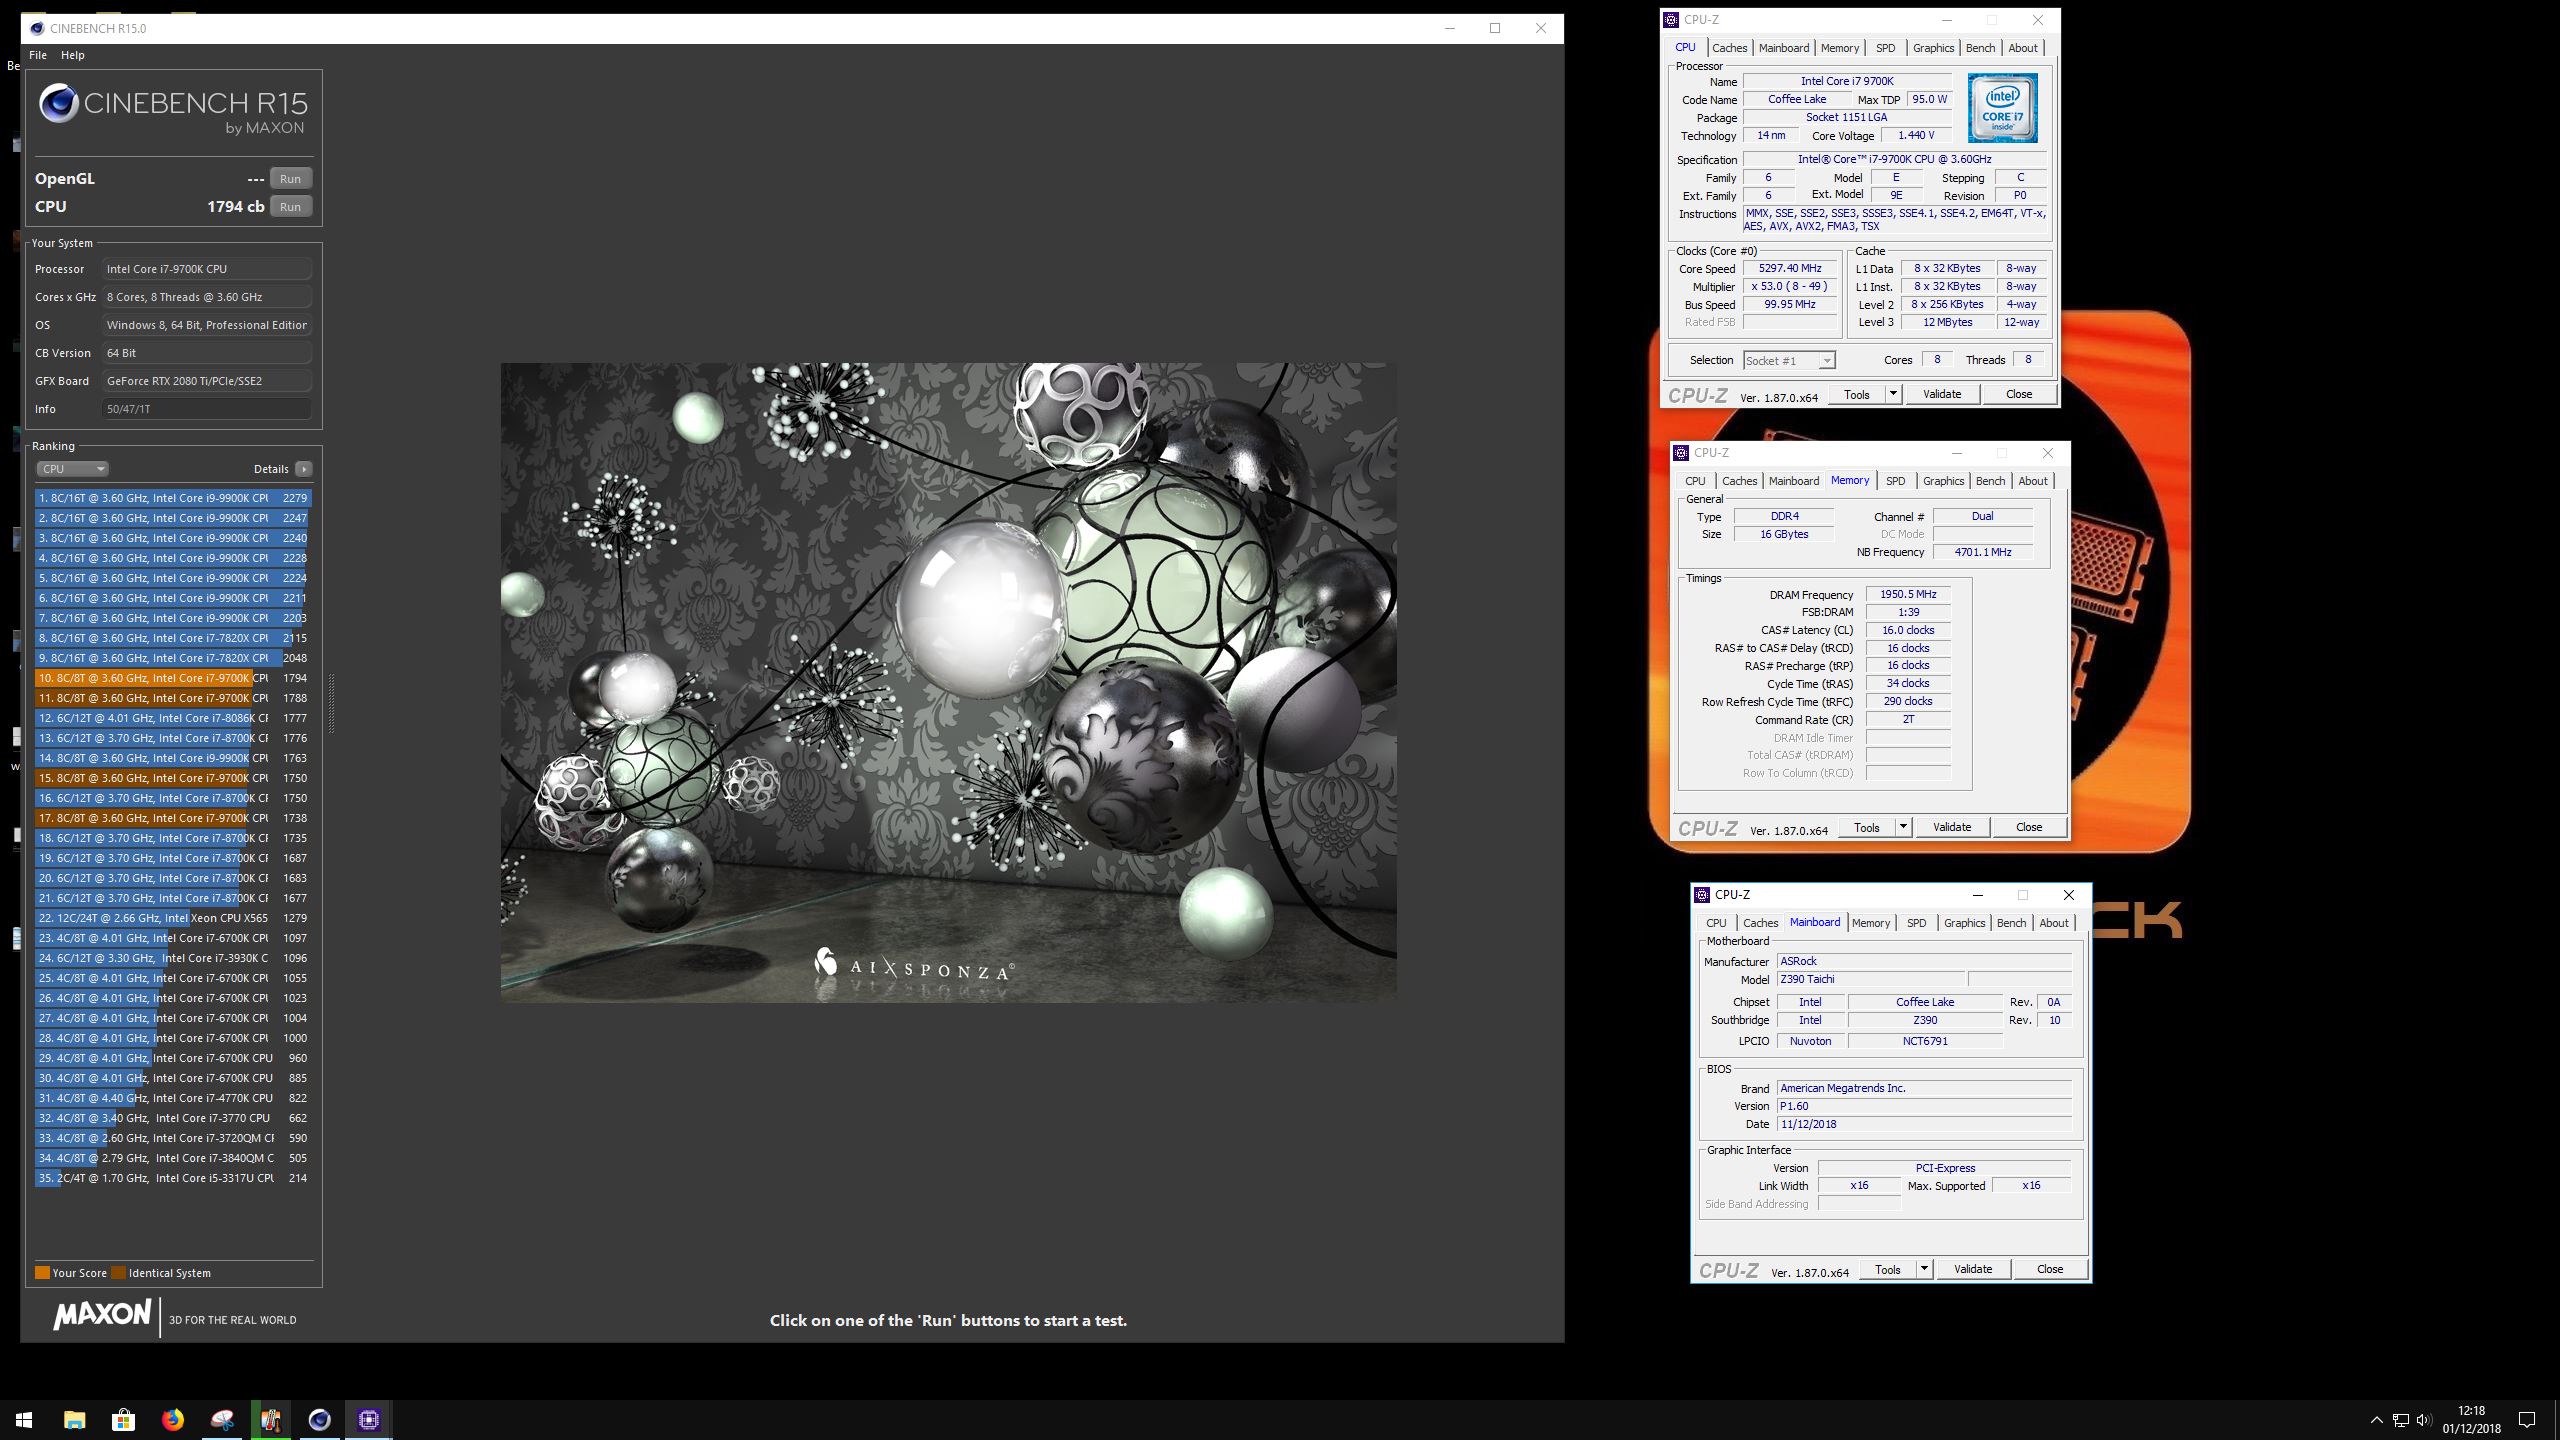Open Tools dropdown arrow in the CPU-Z Mainboard window

click(1923, 1269)
